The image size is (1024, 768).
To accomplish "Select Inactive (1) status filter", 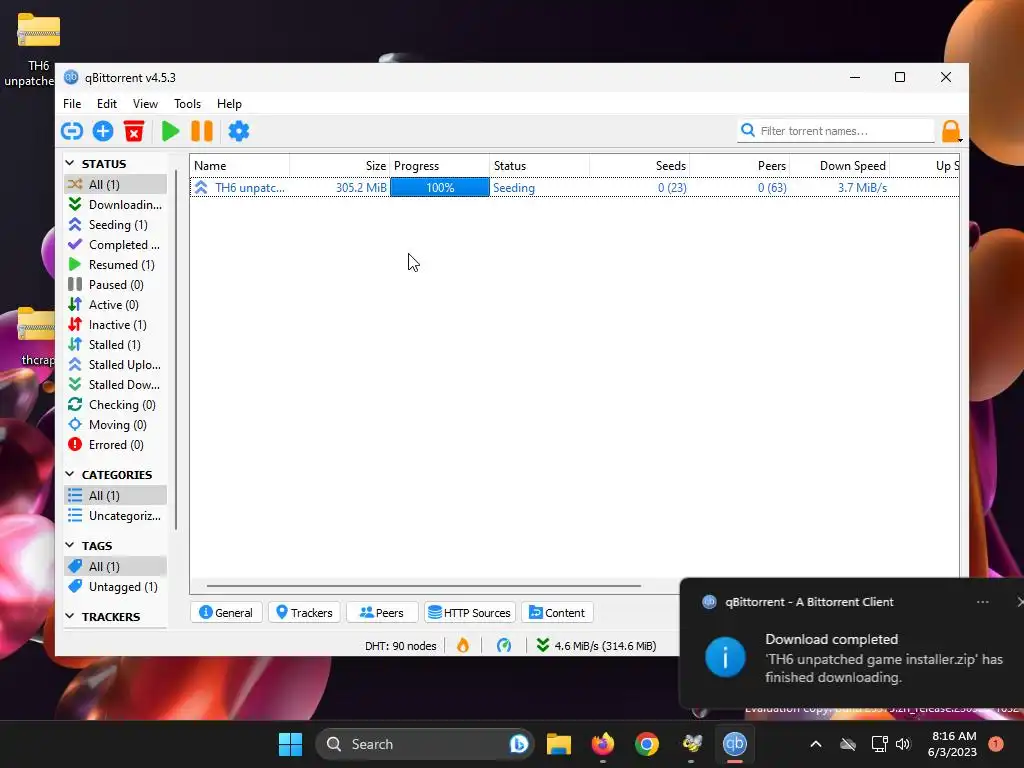I will pyautogui.click(x=116, y=325).
